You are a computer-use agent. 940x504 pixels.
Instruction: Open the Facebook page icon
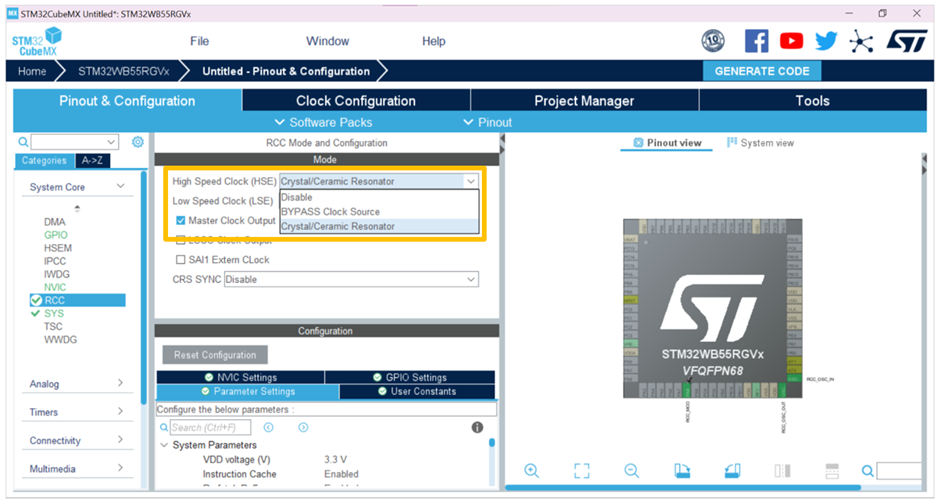(x=757, y=41)
